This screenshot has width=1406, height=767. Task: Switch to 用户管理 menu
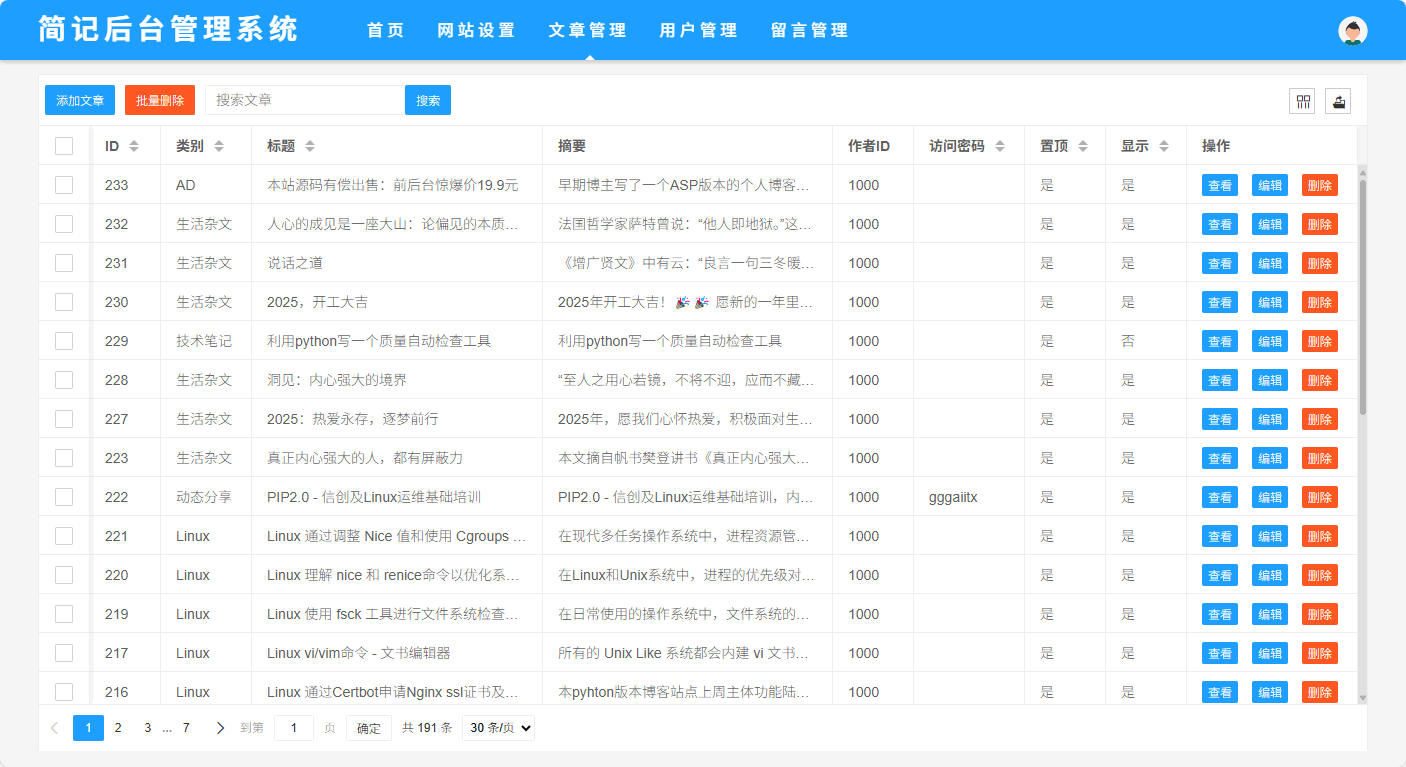[698, 31]
